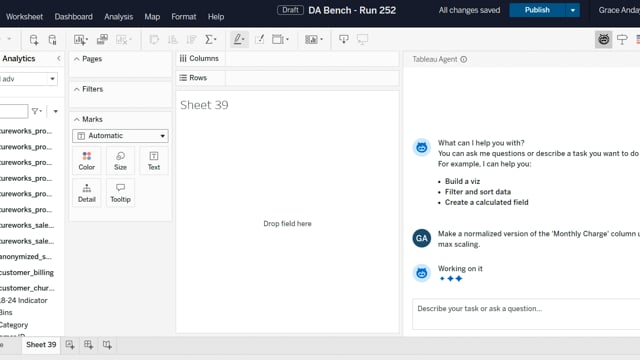Collapse the Analytics side pane
640x360 pixels.
click(59, 59)
